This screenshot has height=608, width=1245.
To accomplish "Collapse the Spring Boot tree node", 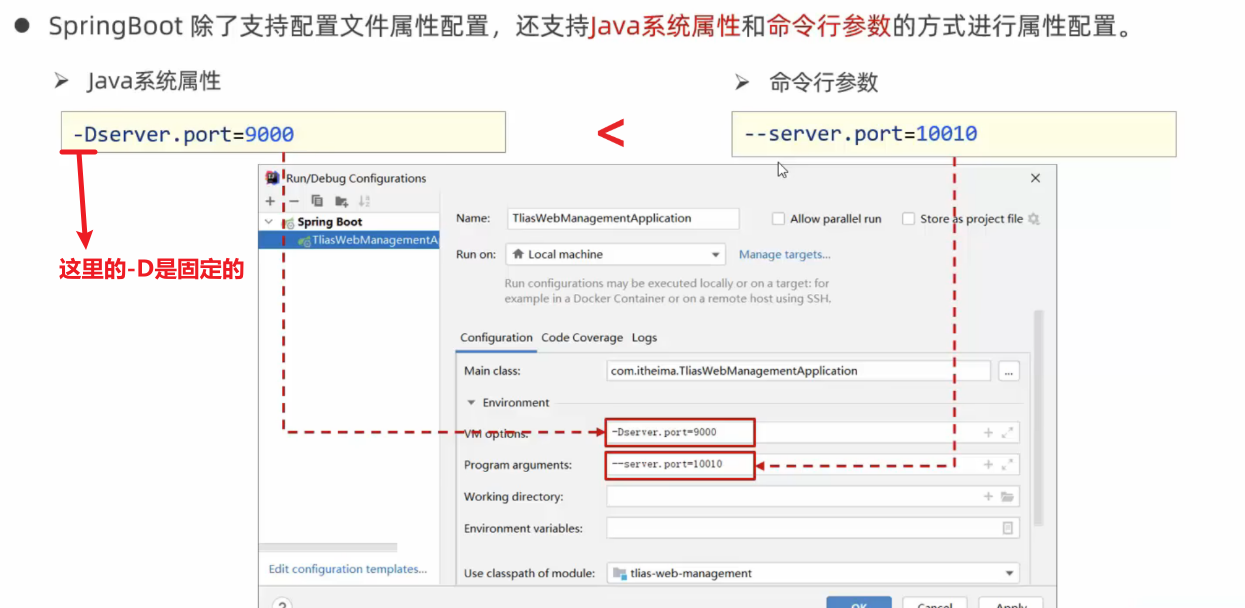I will click(269, 222).
